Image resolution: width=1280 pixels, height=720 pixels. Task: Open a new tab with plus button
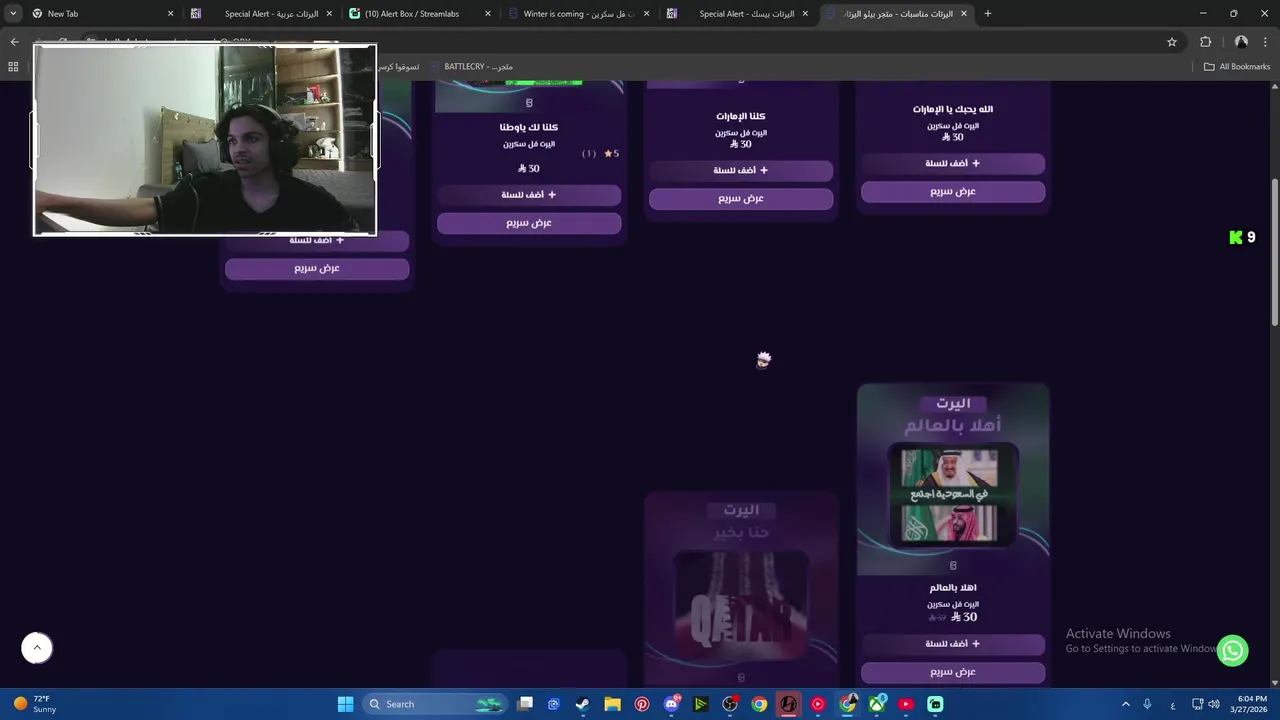tap(988, 14)
